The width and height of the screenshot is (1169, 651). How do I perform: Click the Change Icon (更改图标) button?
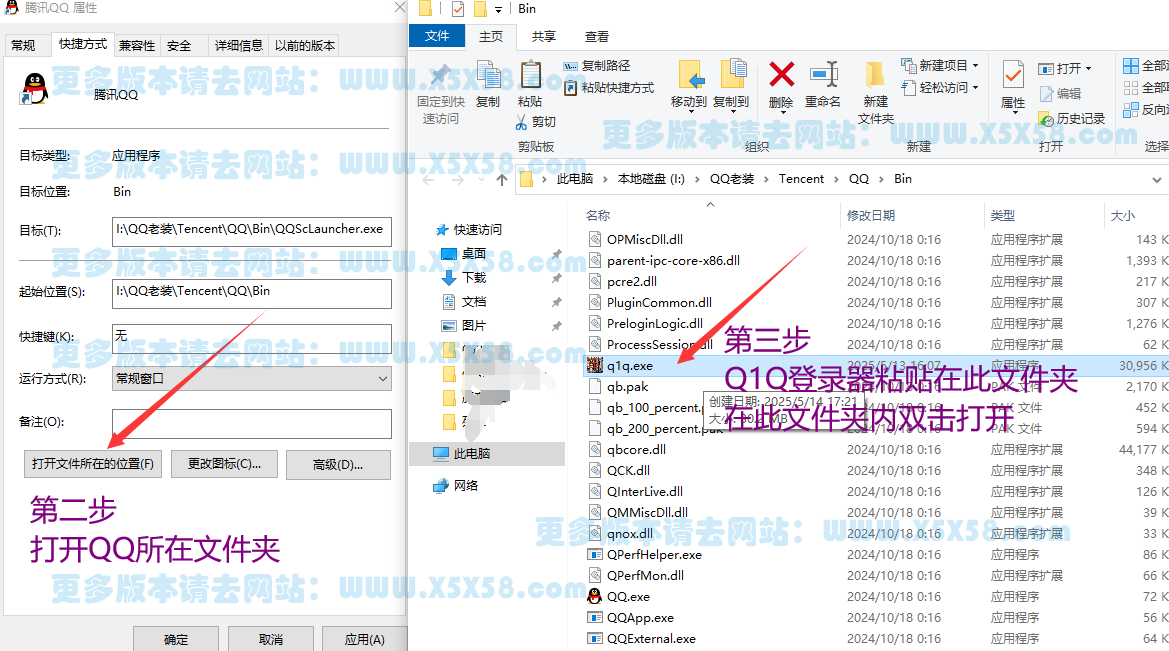click(223, 464)
